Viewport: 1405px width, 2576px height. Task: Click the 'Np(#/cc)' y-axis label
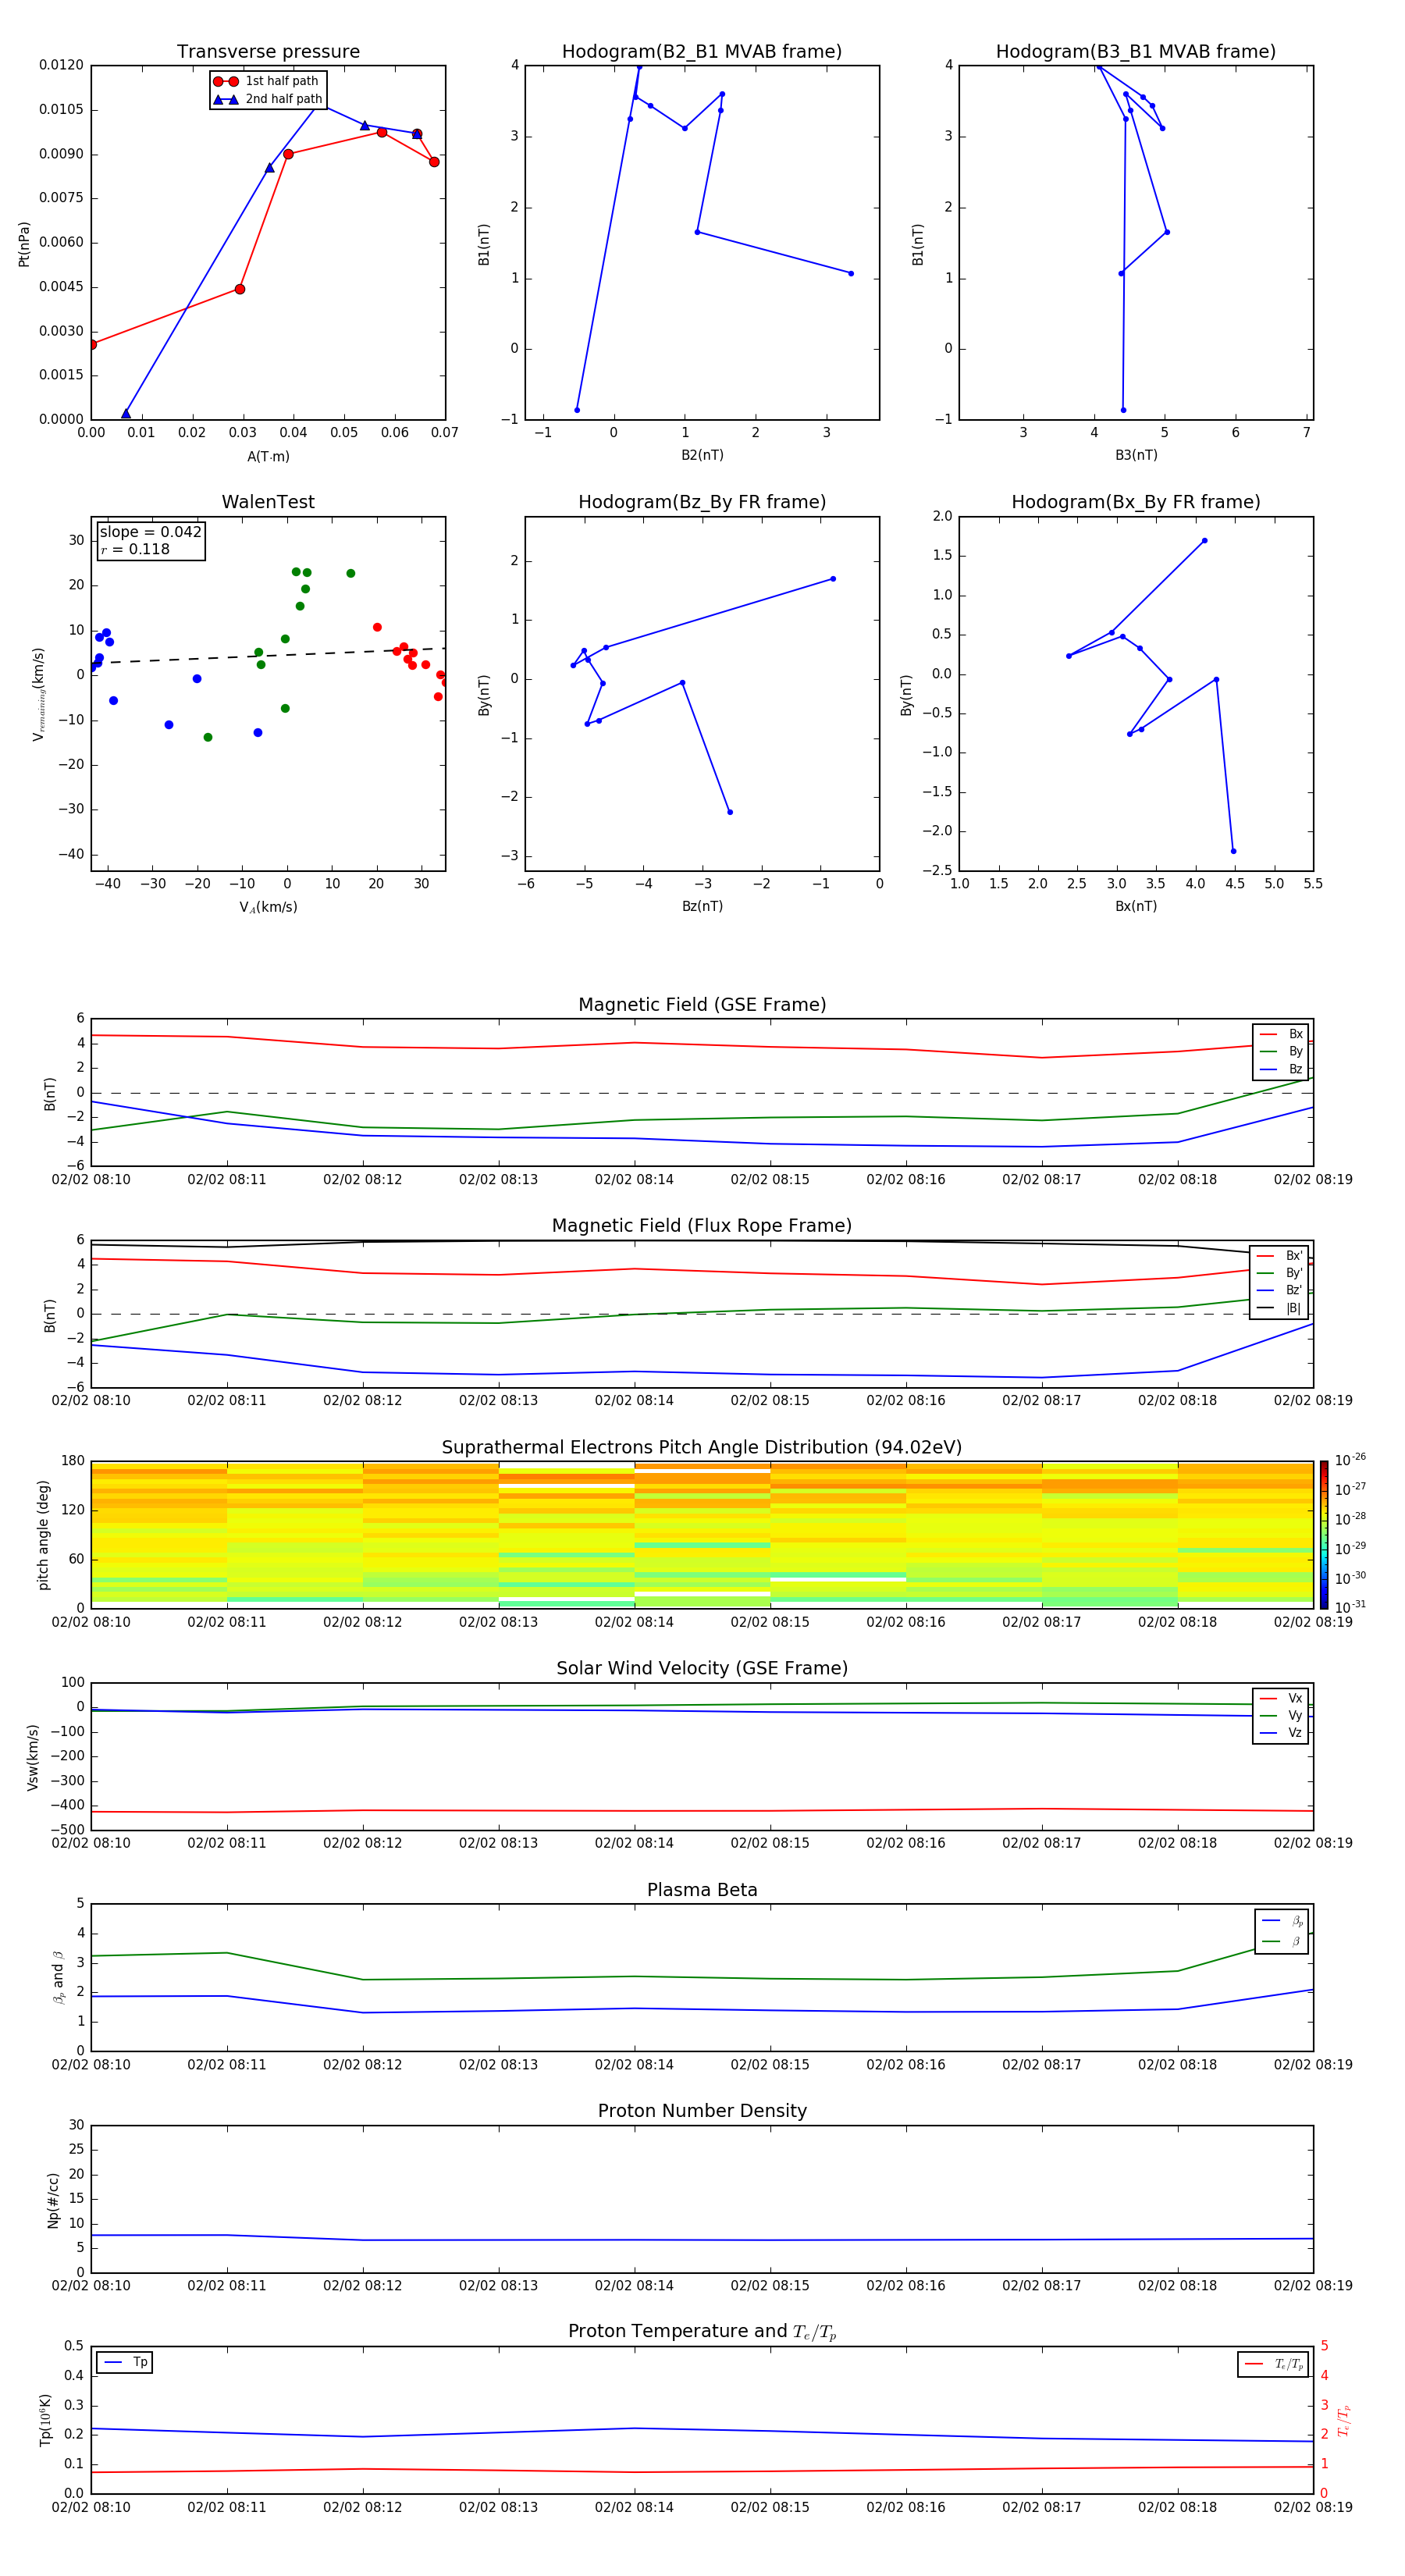tap(53, 2200)
